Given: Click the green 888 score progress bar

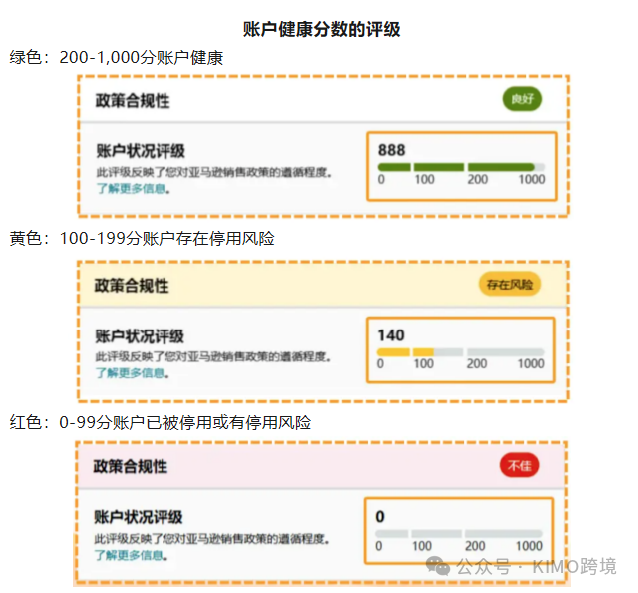Looking at the screenshot, I should tap(461, 167).
